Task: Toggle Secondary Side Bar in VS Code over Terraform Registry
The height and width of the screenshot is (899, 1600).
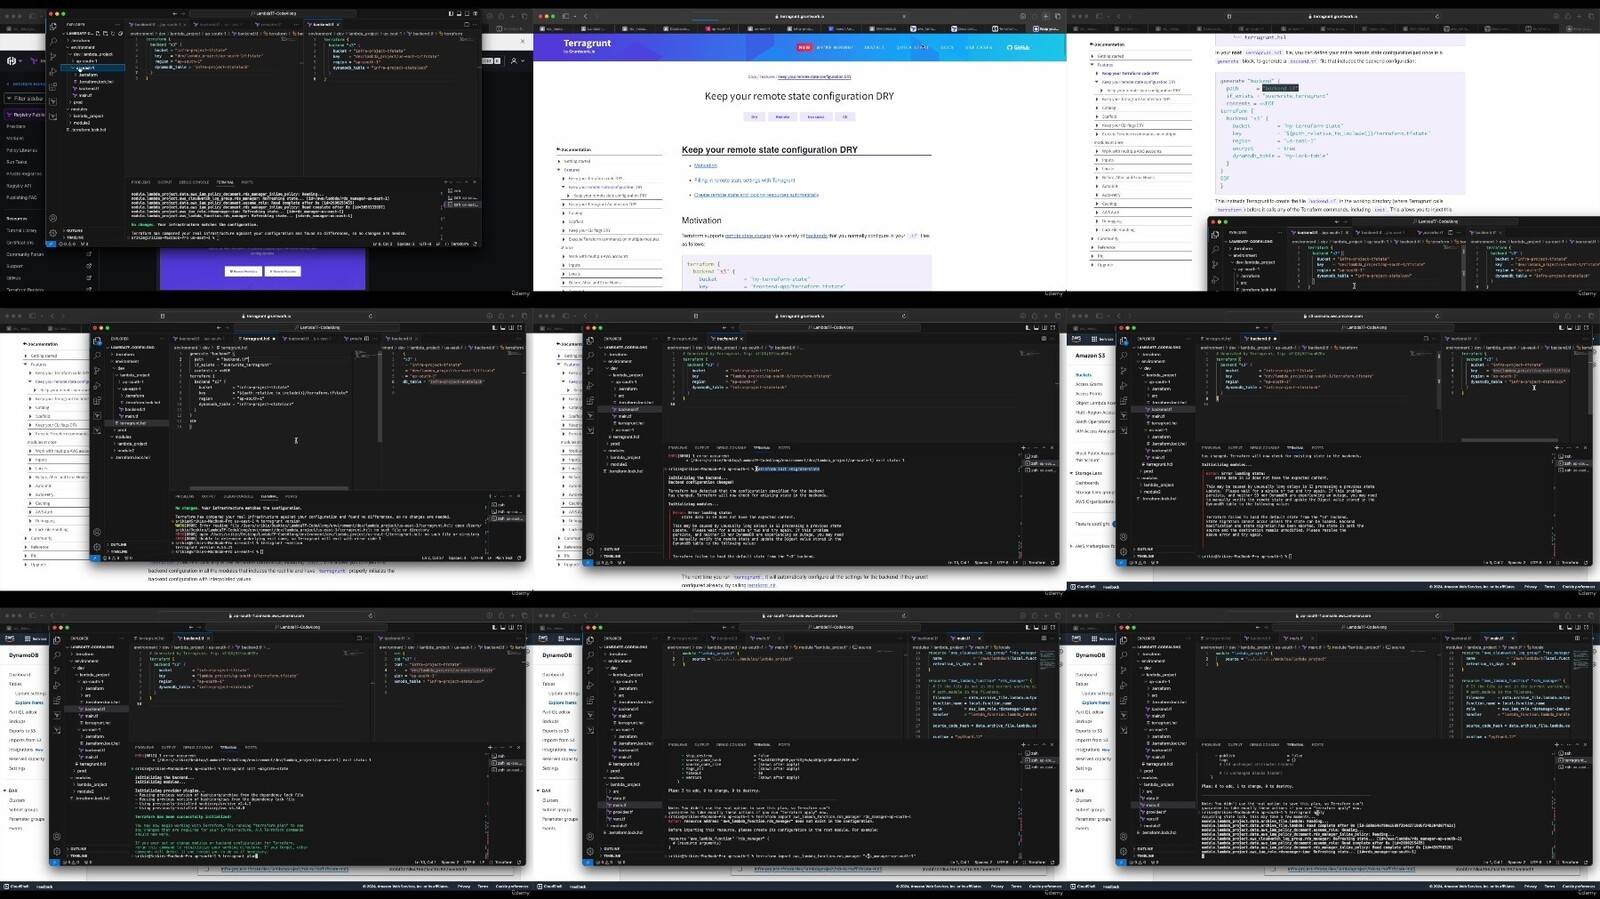Action: (x=467, y=14)
